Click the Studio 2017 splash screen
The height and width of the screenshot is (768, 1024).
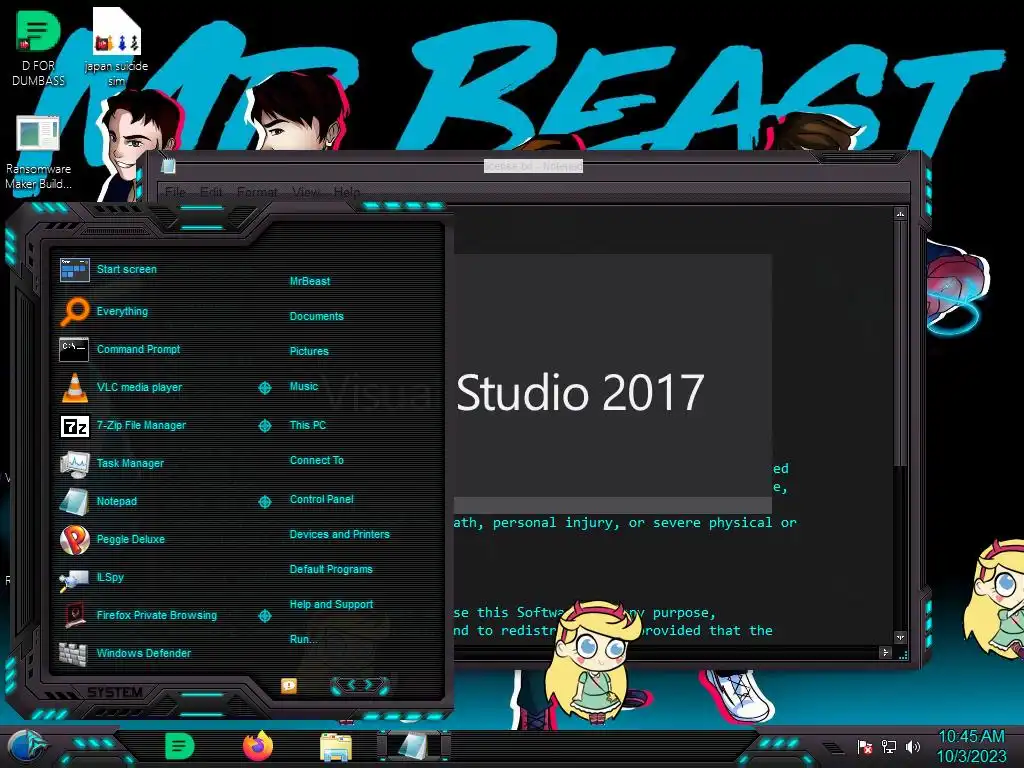[613, 383]
